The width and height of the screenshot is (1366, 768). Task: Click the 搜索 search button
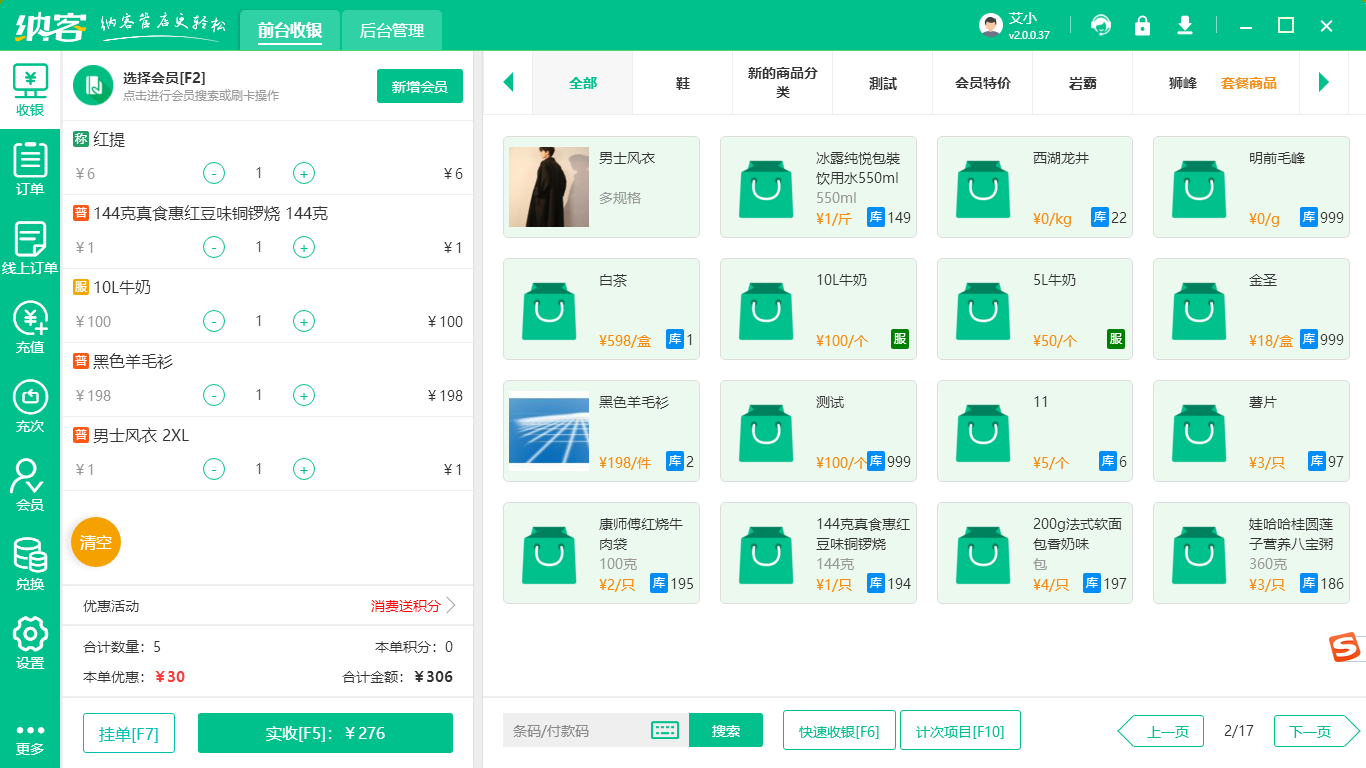tap(726, 730)
